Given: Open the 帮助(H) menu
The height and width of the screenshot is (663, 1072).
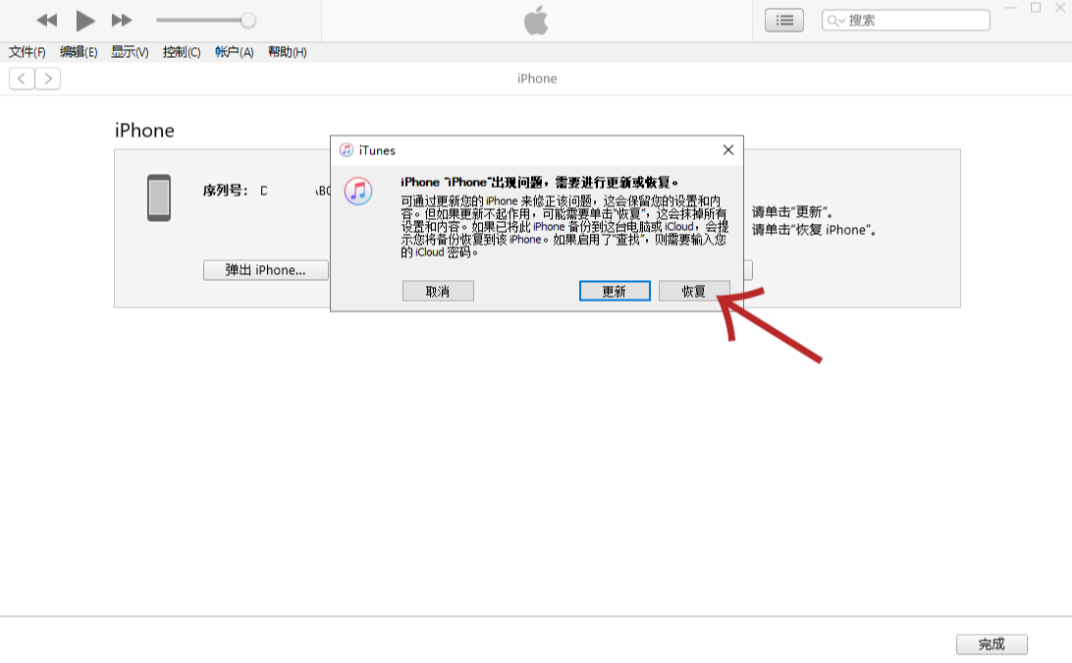Looking at the screenshot, I should click(287, 52).
